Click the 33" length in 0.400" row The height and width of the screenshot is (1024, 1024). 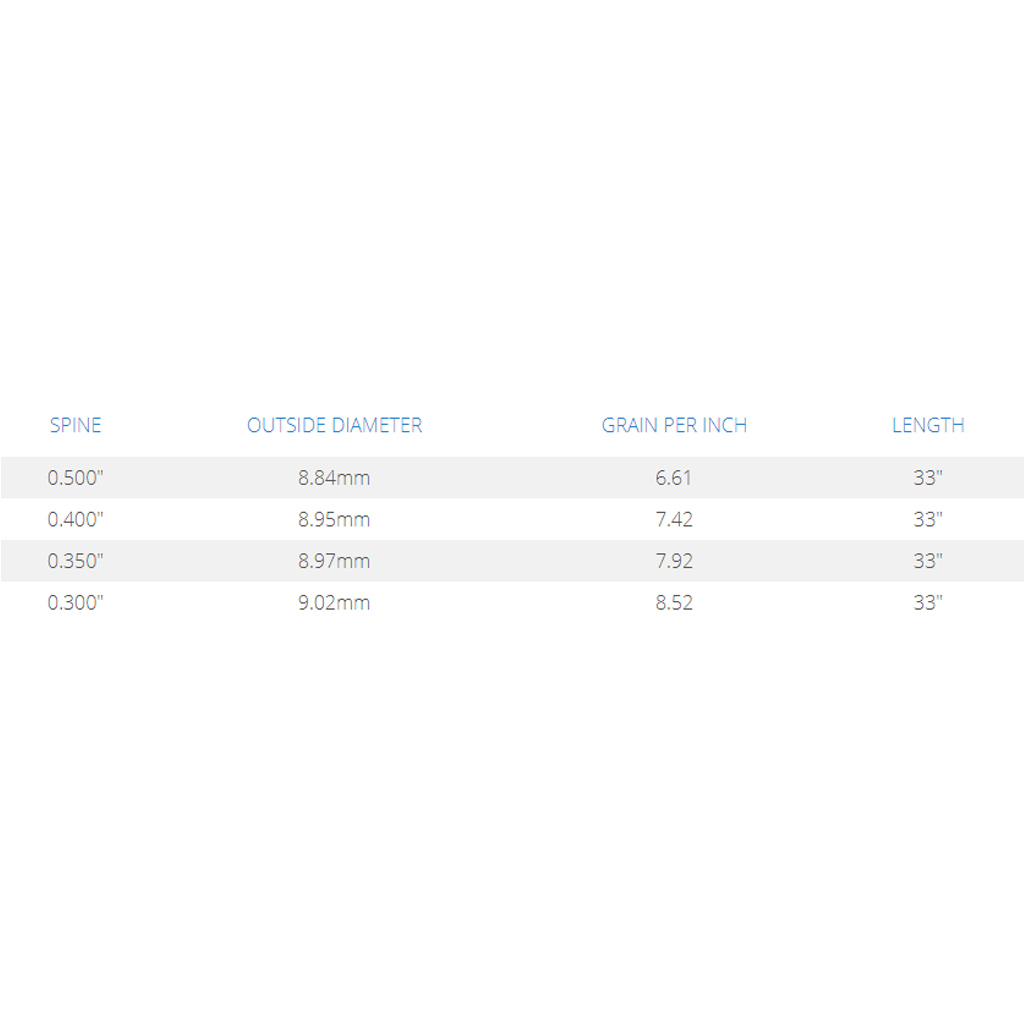coord(928,519)
